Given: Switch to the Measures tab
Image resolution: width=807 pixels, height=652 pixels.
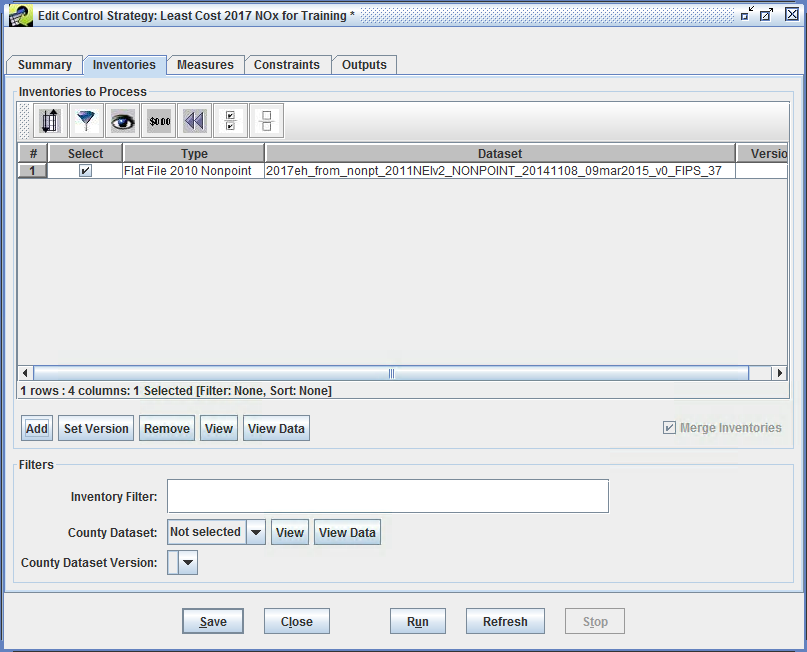Looking at the screenshot, I should click(x=205, y=64).
